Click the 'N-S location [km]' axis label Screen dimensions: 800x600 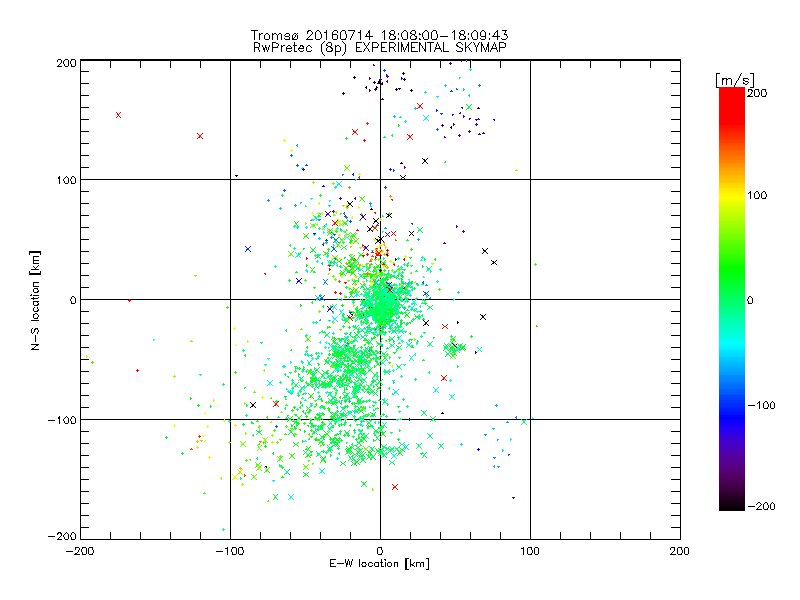35,301
